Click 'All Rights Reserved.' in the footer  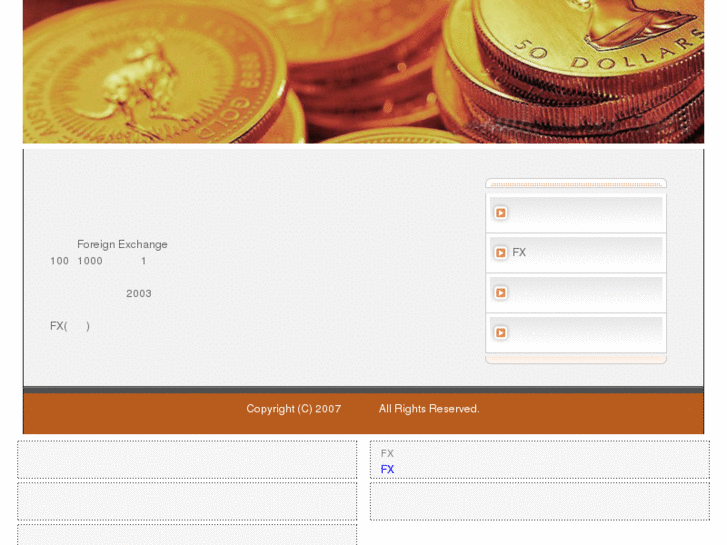[429, 409]
